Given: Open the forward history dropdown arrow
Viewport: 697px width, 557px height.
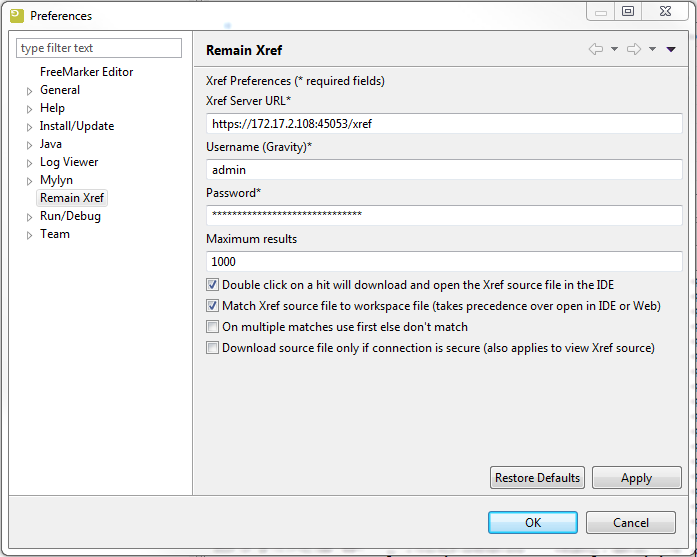Looking at the screenshot, I should pyautogui.click(x=652, y=49).
